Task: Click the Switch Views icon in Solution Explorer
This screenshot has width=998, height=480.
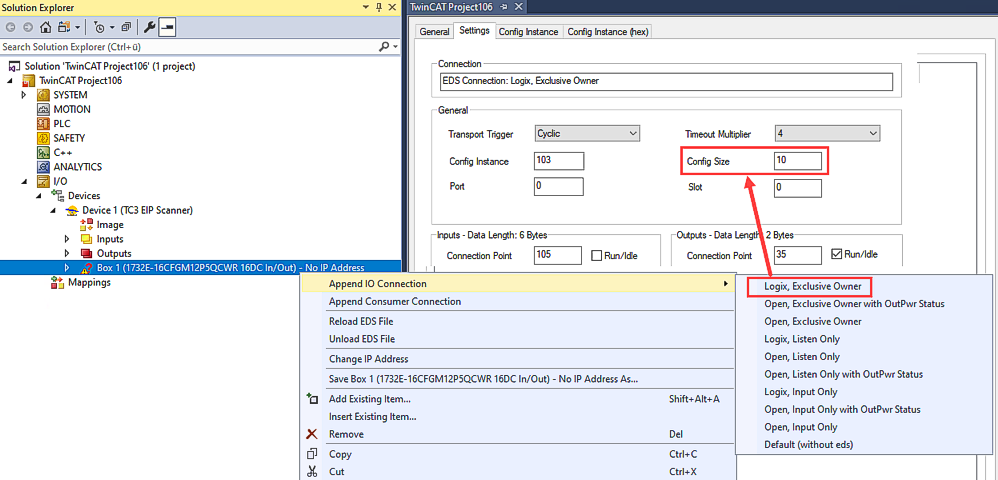Action: (64, 27)
